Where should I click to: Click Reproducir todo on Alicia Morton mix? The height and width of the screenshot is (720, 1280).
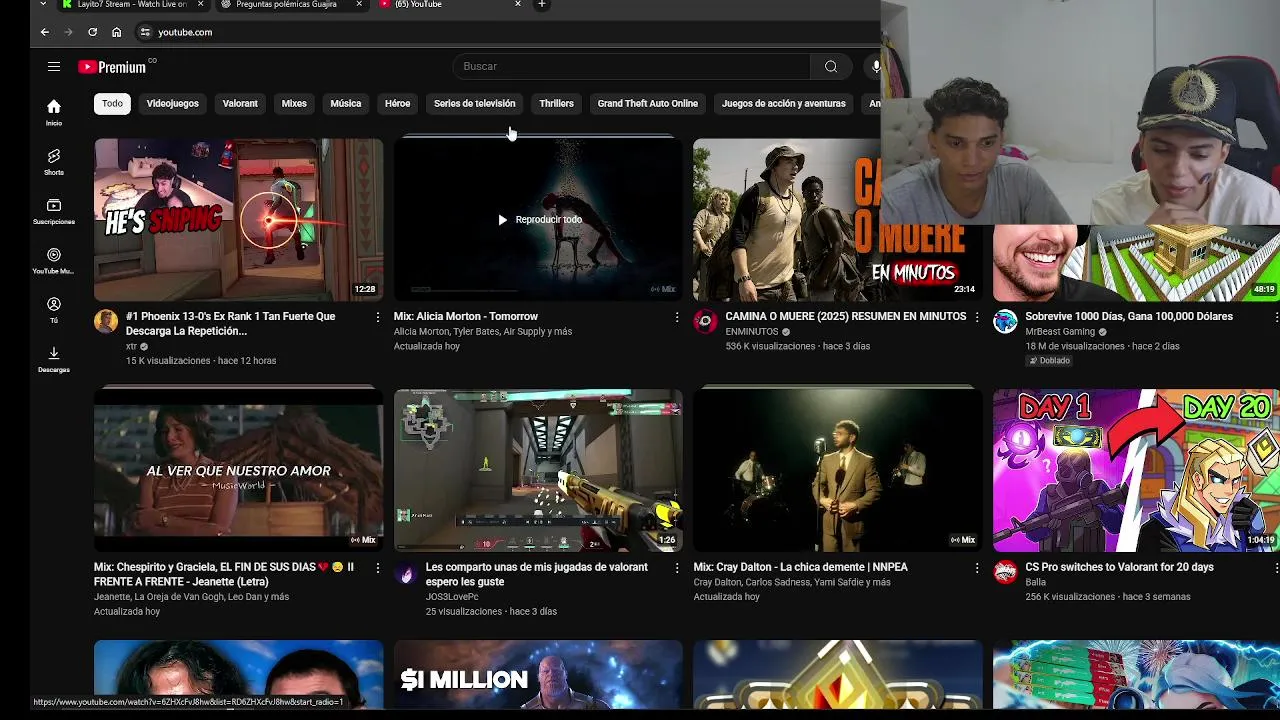click(539, 220)
